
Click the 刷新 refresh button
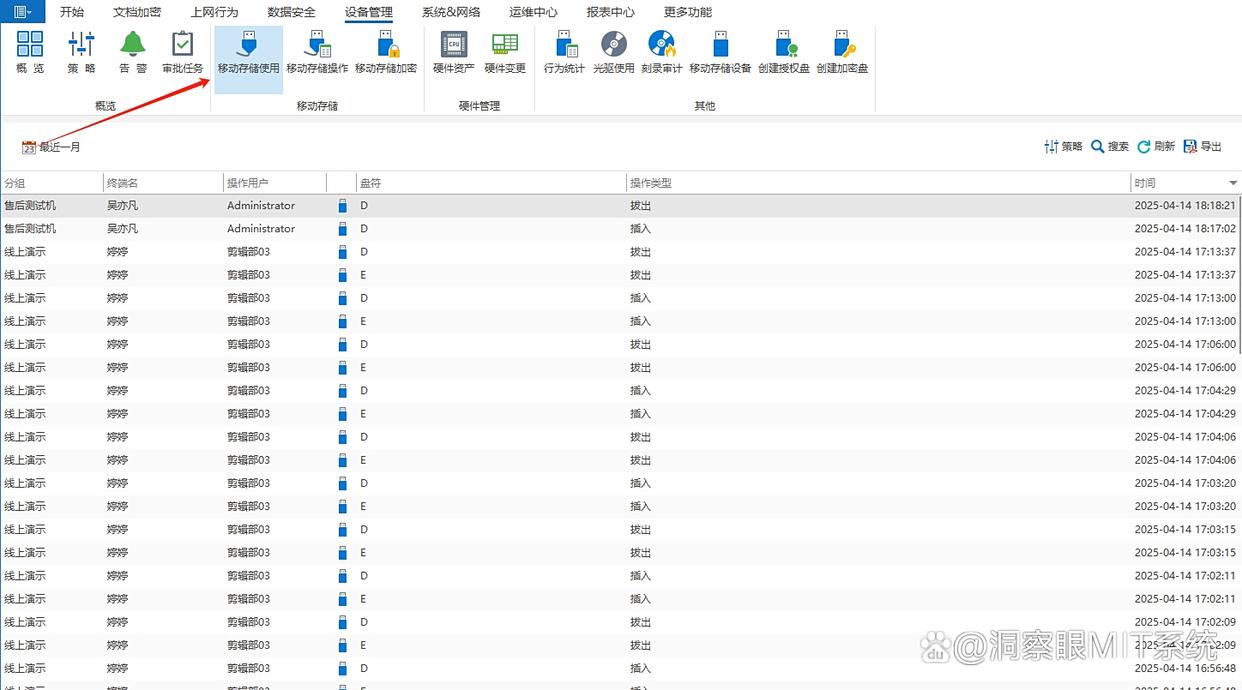tap(1156, 146)
